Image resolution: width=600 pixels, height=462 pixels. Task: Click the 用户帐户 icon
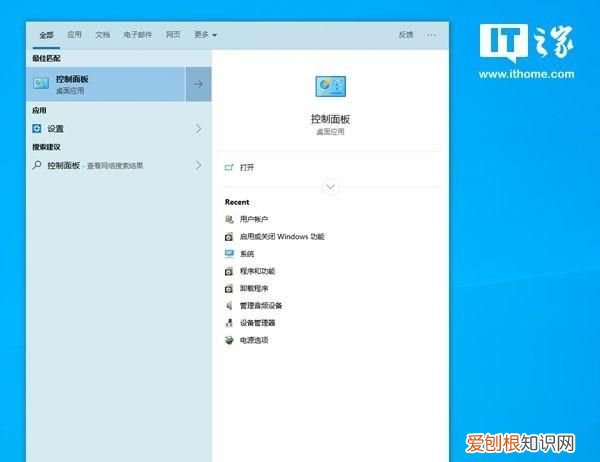pos(229,219)
